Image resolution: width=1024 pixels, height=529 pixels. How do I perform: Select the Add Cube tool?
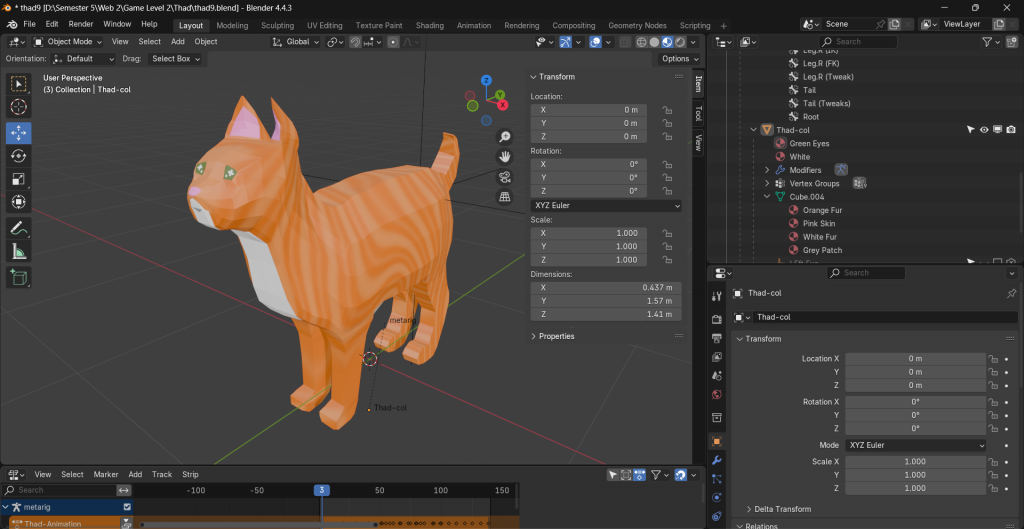(19, 277)
